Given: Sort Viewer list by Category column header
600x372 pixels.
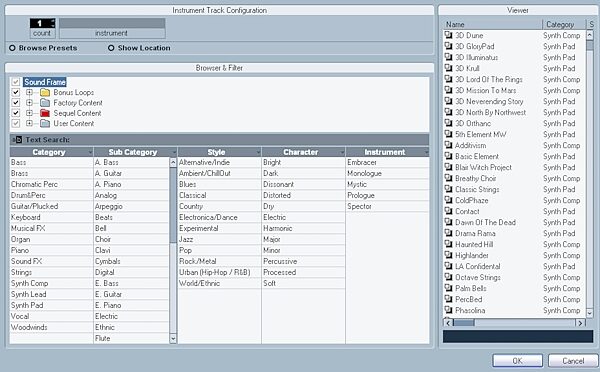Looking at the screenshot, I should 564,24.
